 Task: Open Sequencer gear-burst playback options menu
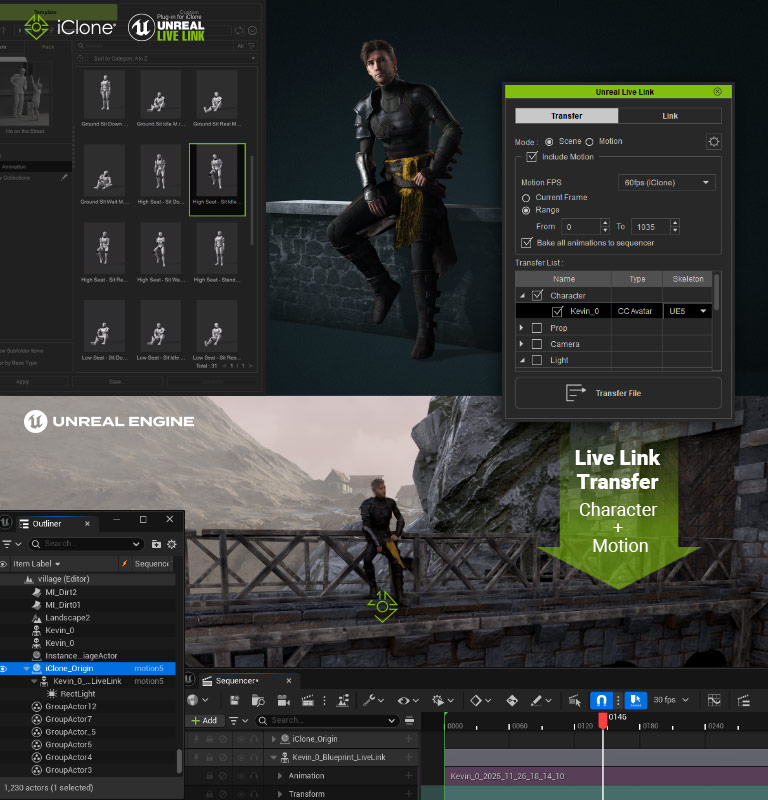[442, 701]
